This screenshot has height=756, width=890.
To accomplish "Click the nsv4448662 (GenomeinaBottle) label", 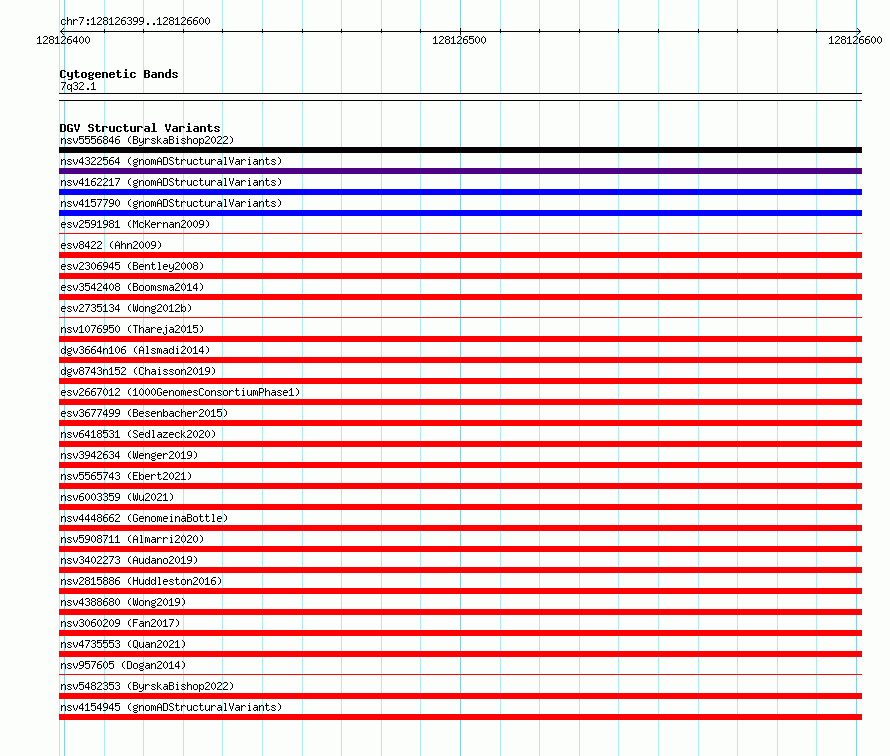I will tap(144, 518).
